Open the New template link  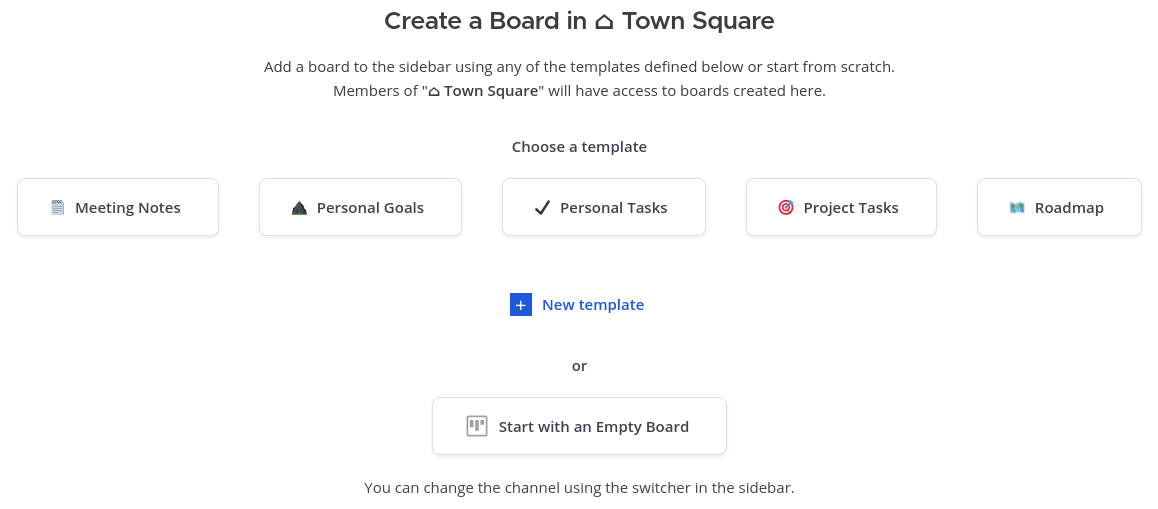coord(592,304)
